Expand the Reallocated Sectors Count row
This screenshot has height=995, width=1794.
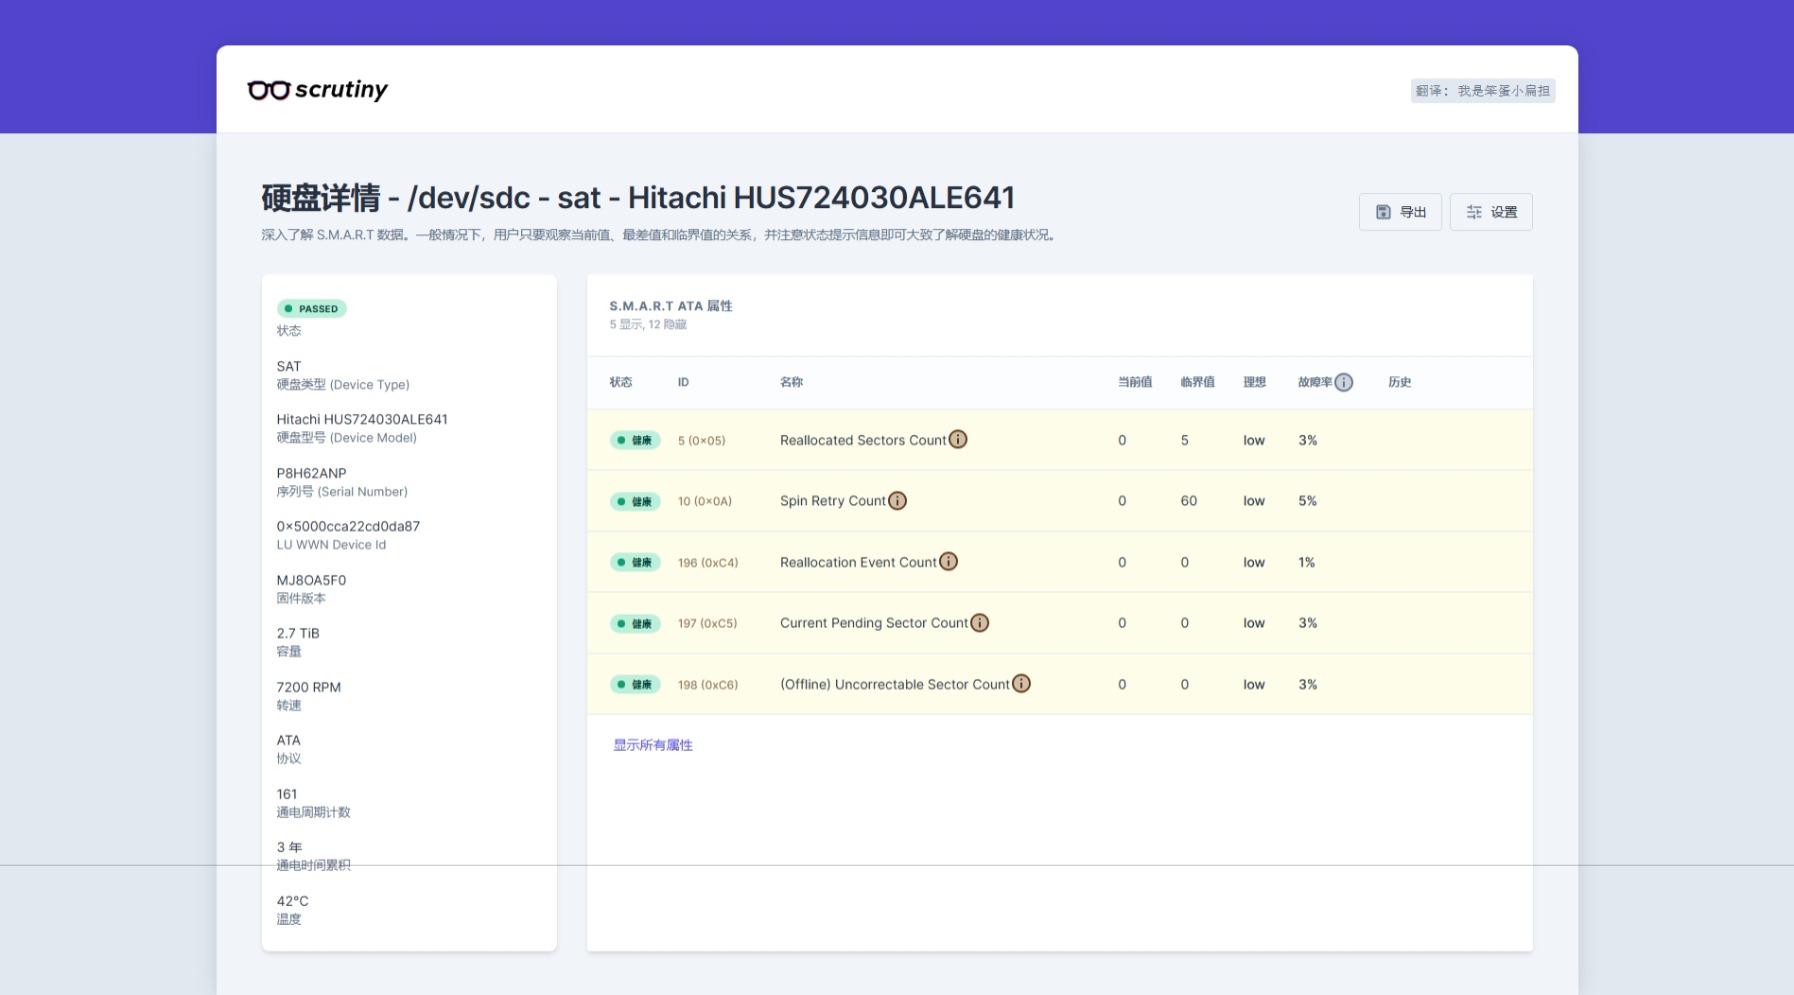point(862,440)
